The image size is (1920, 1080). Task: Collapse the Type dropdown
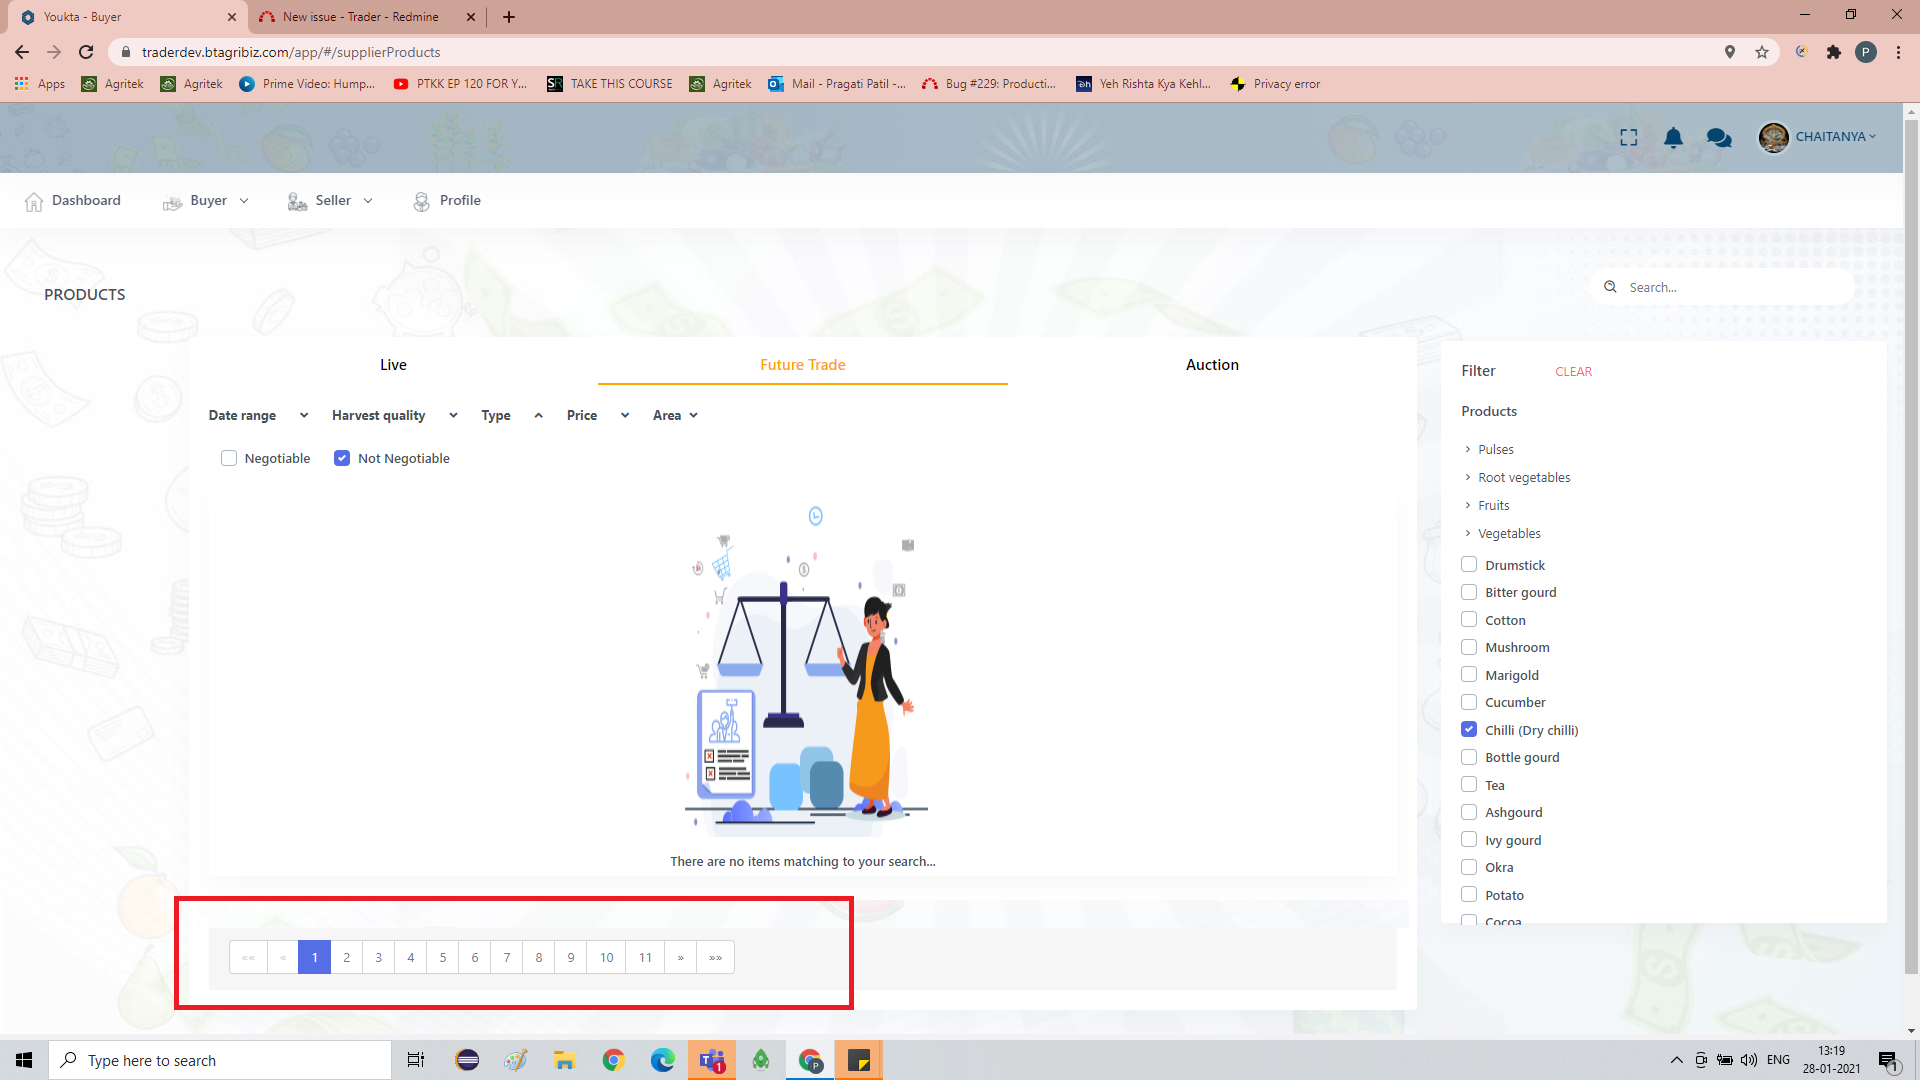click(x=511, y=415)
